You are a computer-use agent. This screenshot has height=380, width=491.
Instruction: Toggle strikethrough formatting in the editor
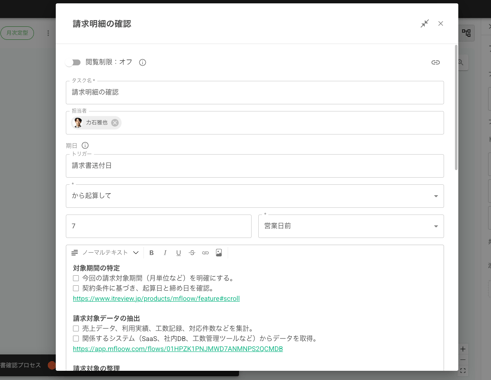192,253
